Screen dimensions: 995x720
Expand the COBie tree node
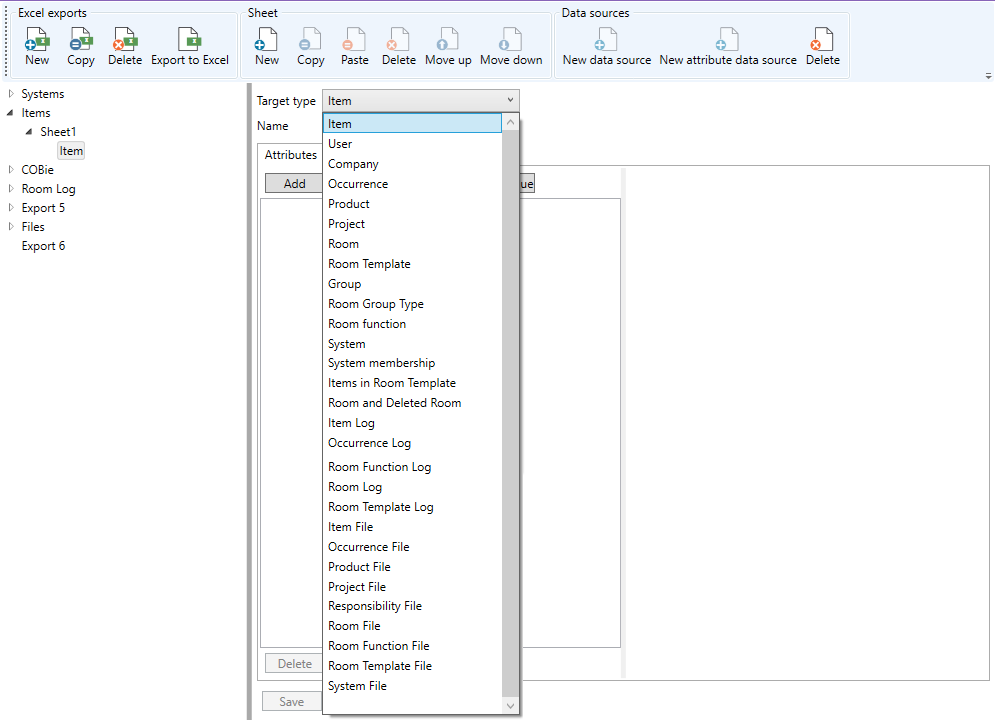[x=11, y=170]
